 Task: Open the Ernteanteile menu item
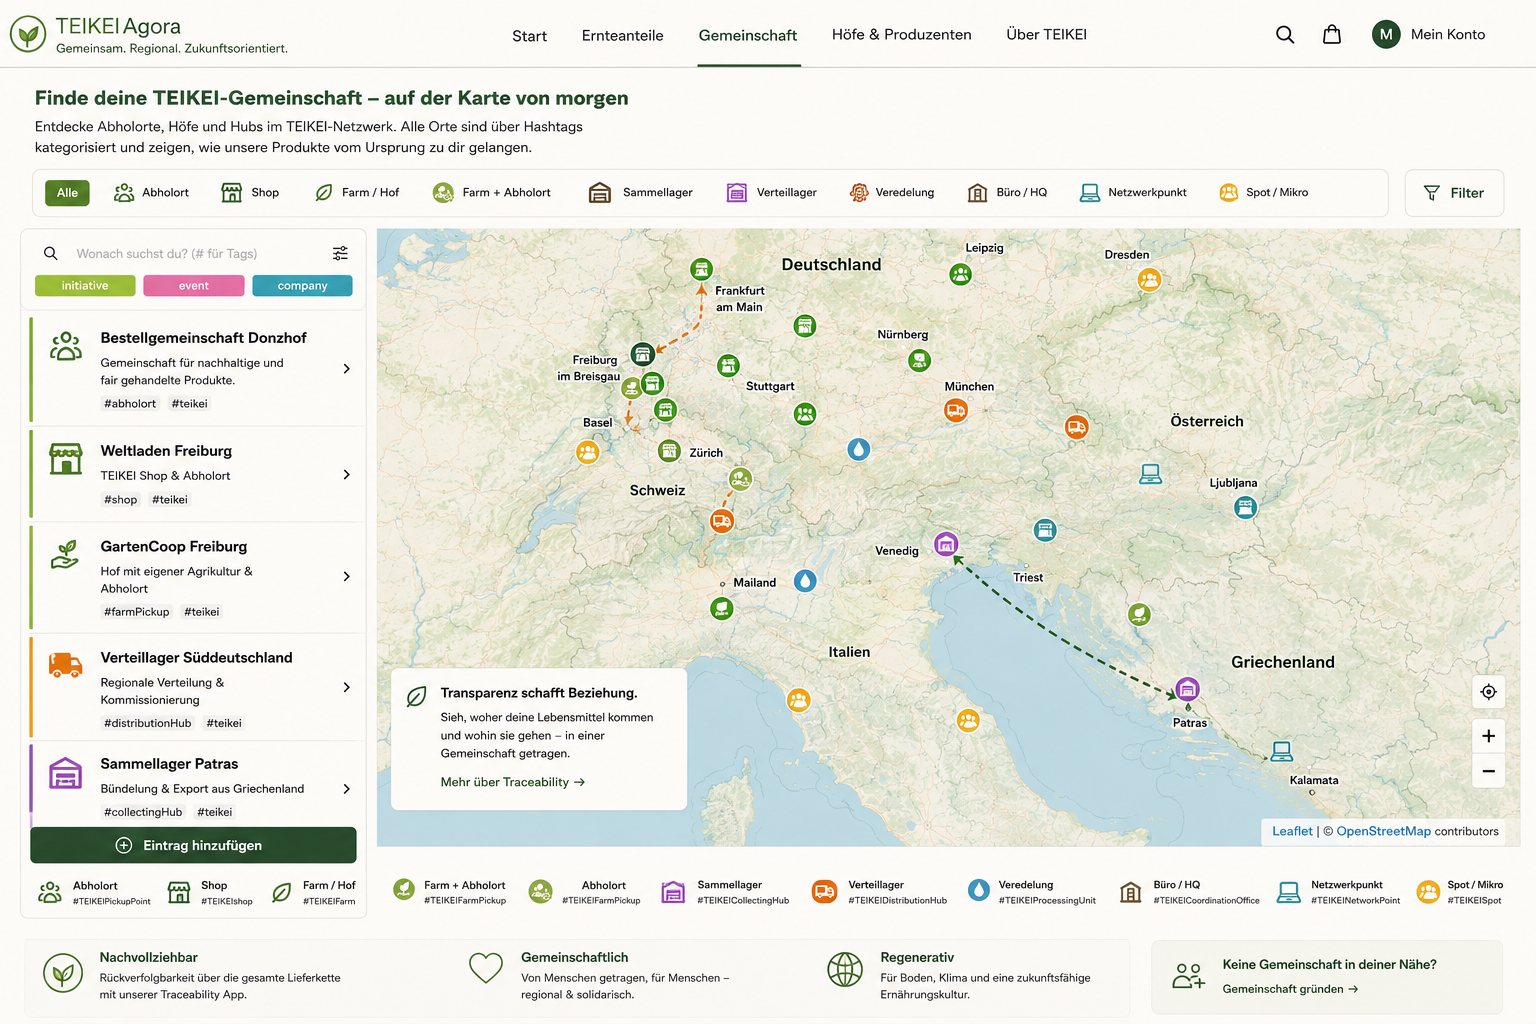(622, 36)
